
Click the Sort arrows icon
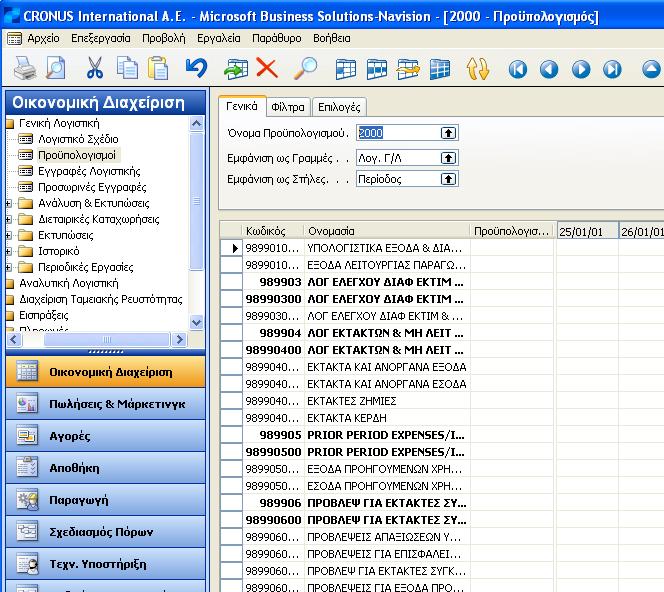click(x=478, y=69)
